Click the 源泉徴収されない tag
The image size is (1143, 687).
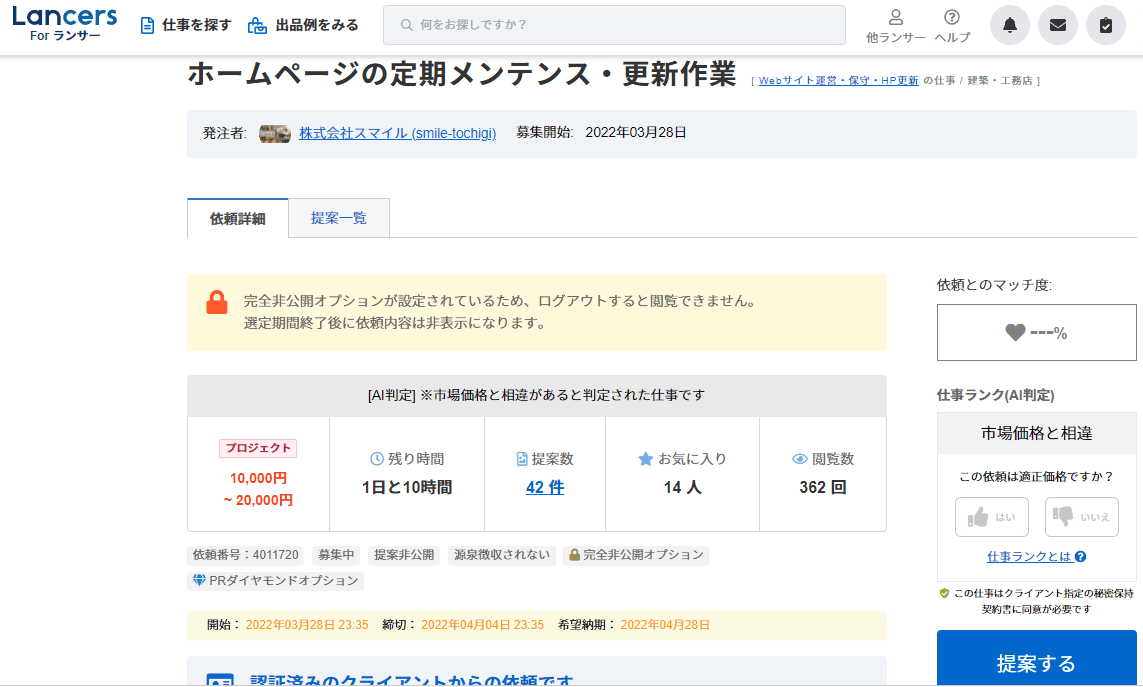pos(502,555)
